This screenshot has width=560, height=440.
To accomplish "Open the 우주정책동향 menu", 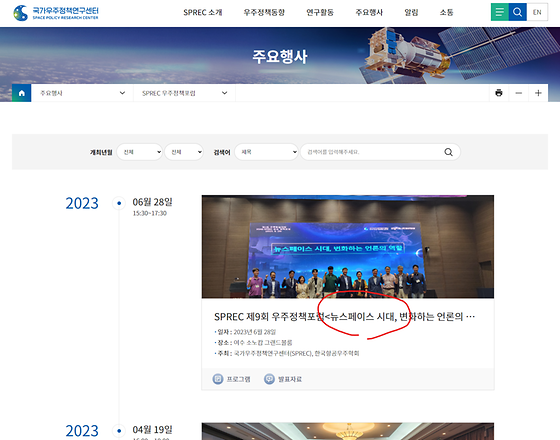I will [264, 12].
